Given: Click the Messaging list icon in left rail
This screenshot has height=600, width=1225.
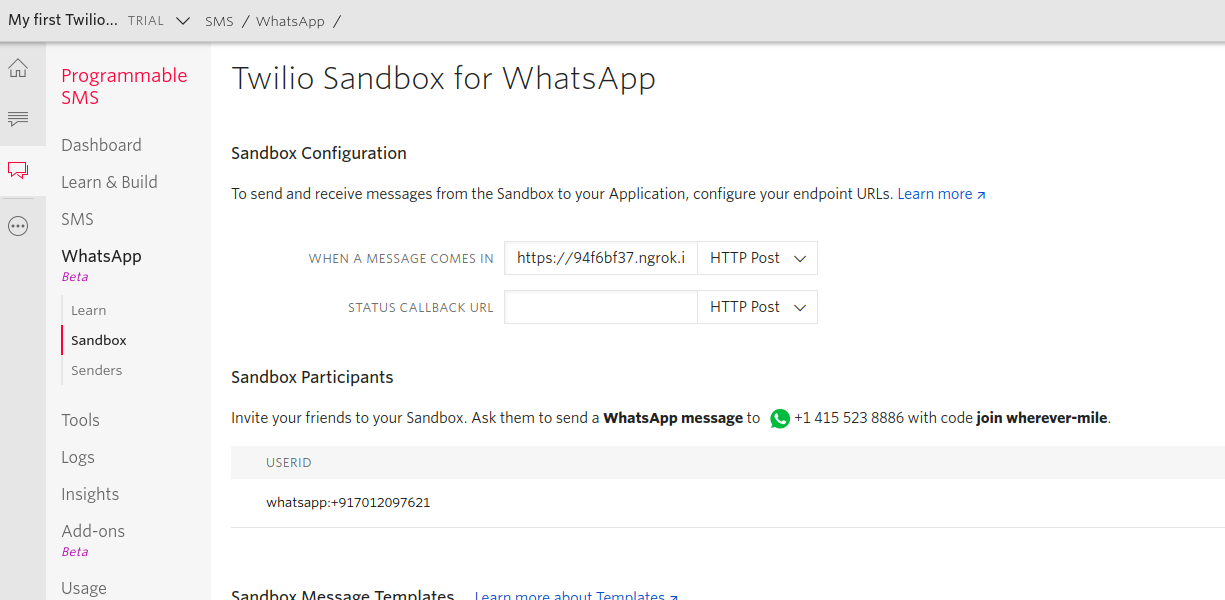Looking at the screenshot, I should 18,120.
